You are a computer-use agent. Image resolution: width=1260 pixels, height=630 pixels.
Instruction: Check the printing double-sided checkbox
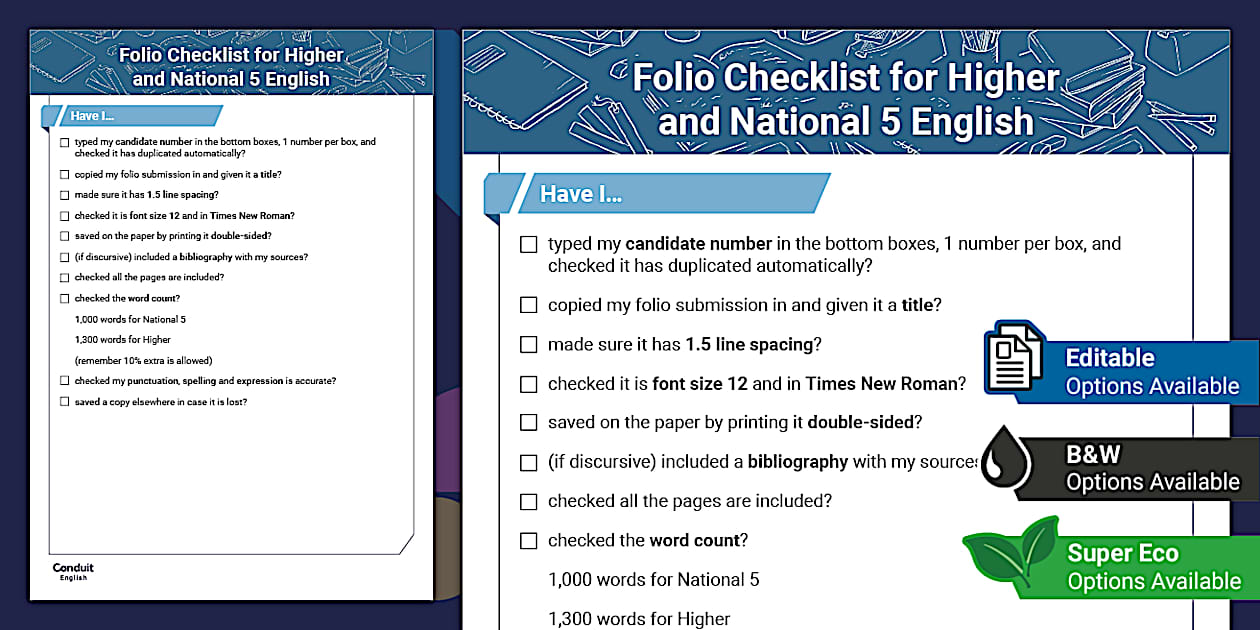[x=529, y=423]
